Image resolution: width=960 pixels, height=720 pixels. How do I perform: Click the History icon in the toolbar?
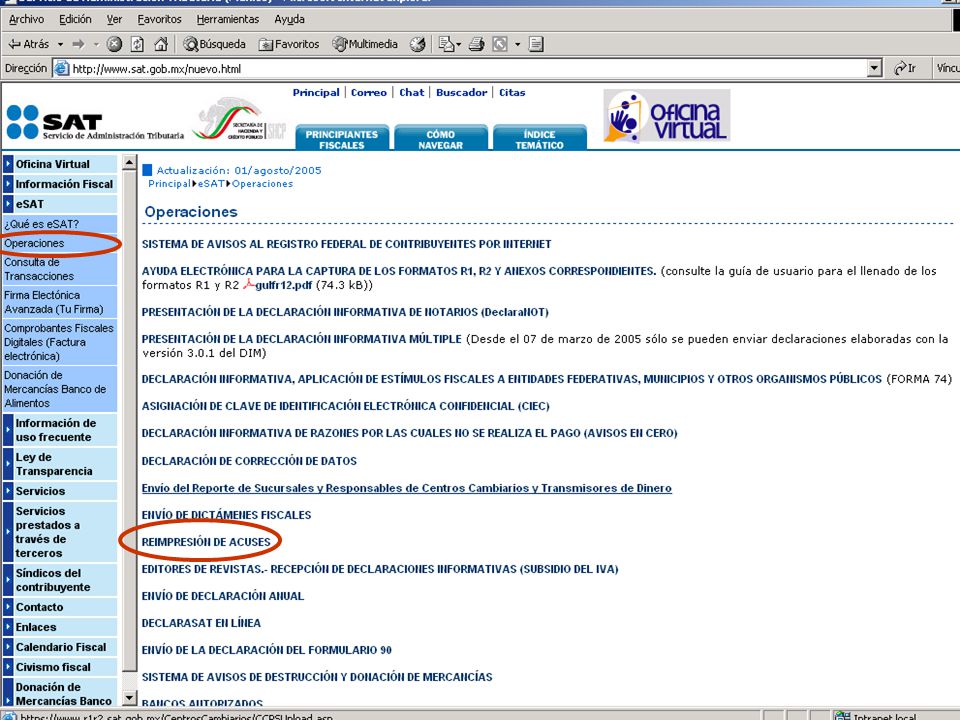(x=418, y=44)
